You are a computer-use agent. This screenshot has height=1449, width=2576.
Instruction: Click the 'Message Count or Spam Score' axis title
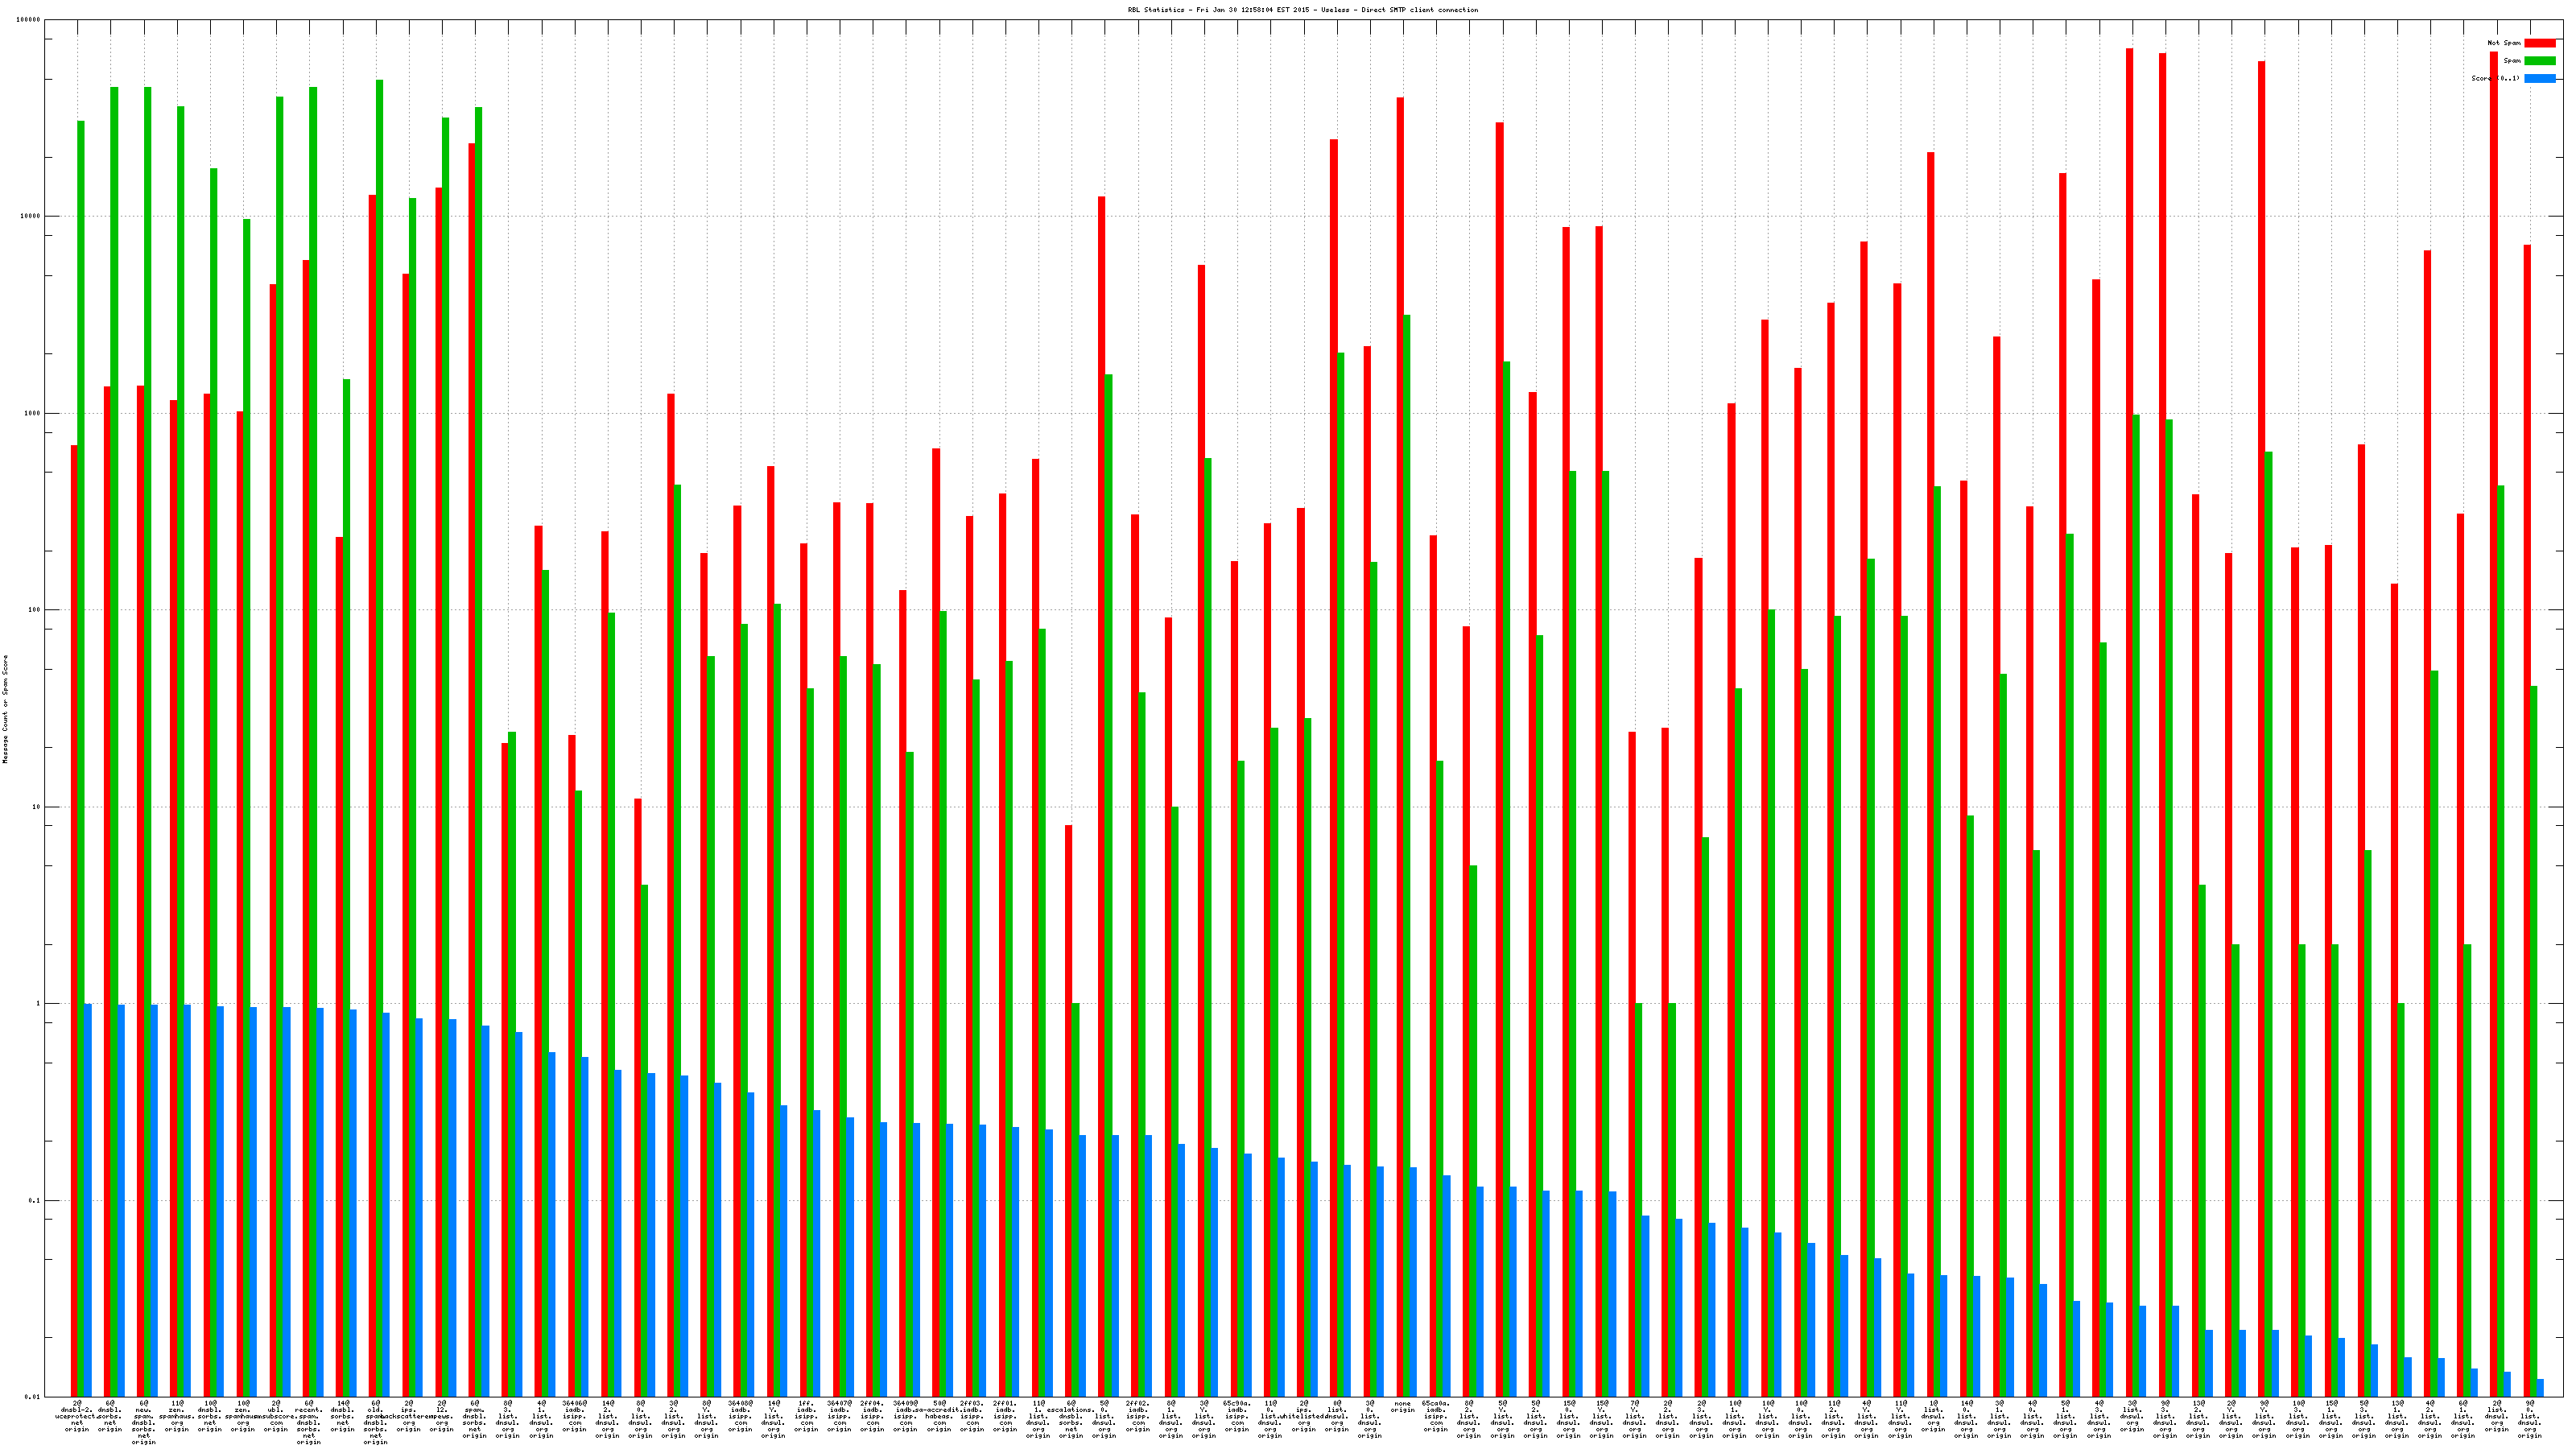tap(5, 709)
